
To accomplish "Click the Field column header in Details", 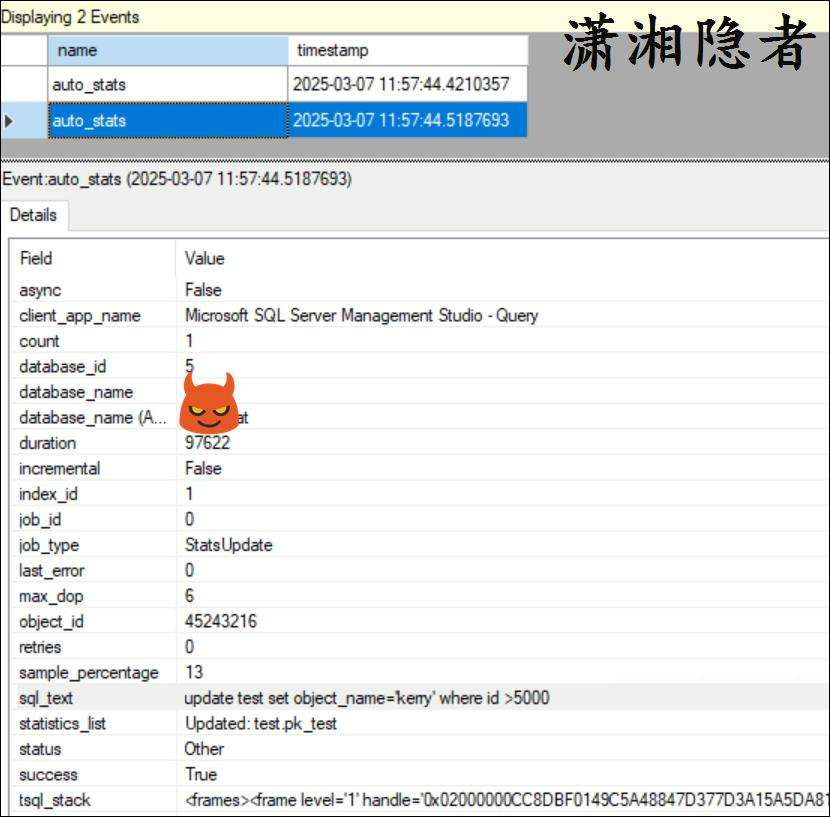I will coord(36,258).
